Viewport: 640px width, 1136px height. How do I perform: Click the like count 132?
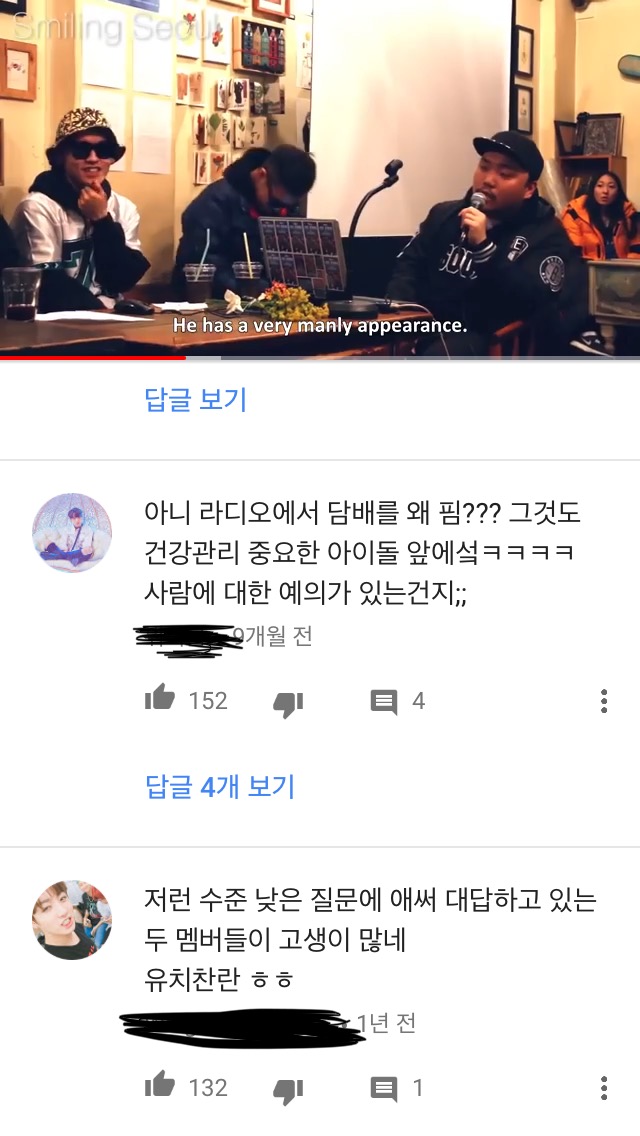point(208,1087)
